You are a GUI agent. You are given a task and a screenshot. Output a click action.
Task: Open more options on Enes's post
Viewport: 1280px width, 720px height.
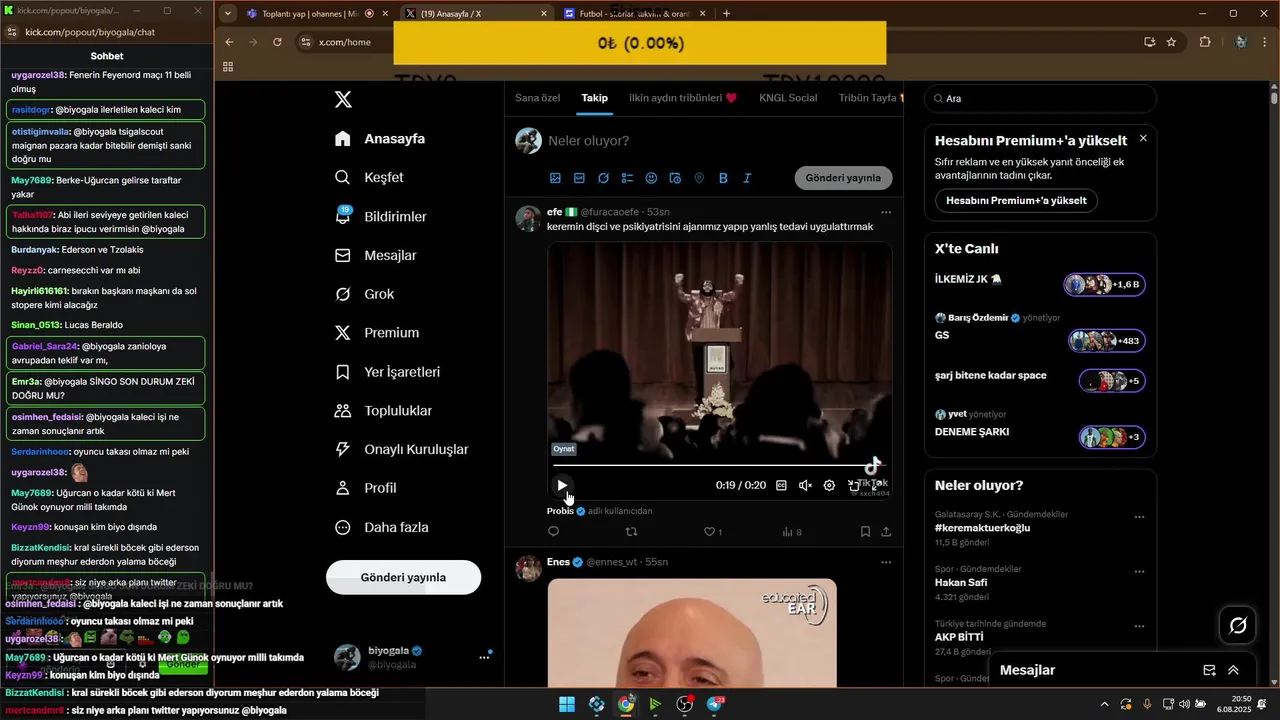(x=886, y=562)
